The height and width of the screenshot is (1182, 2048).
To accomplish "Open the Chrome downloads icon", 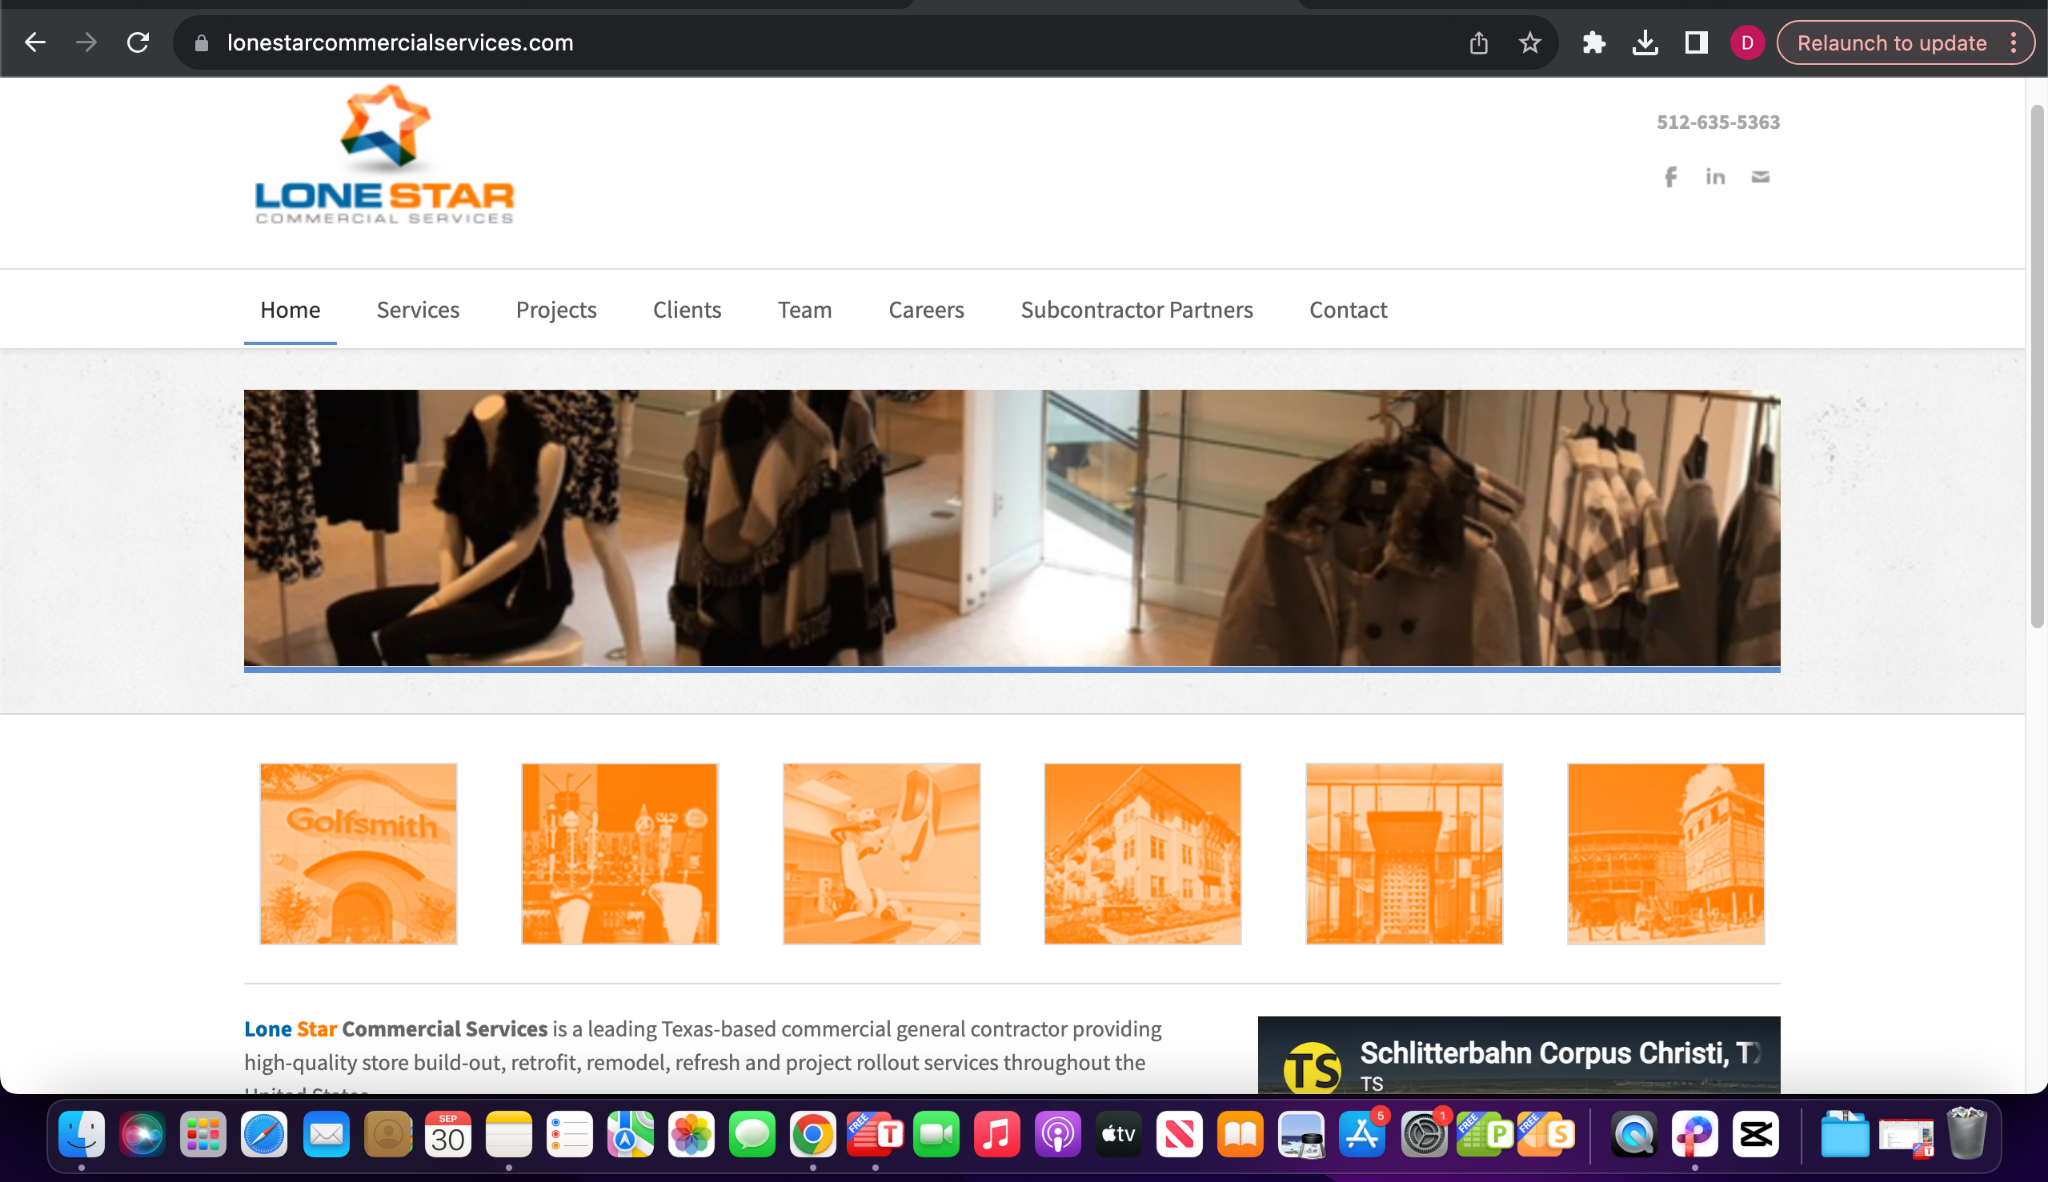I will tap(1645, 43).
